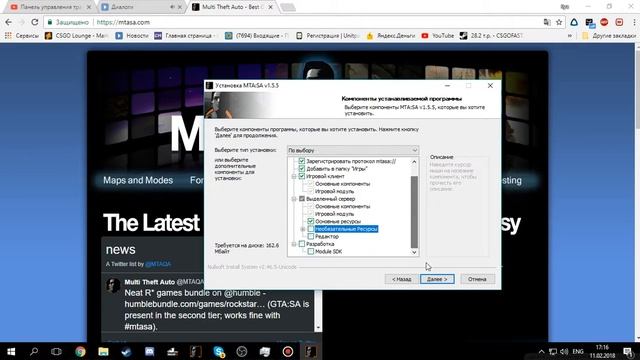
Task: Click the red AdBlock extension icon
Action: [604, 22]
